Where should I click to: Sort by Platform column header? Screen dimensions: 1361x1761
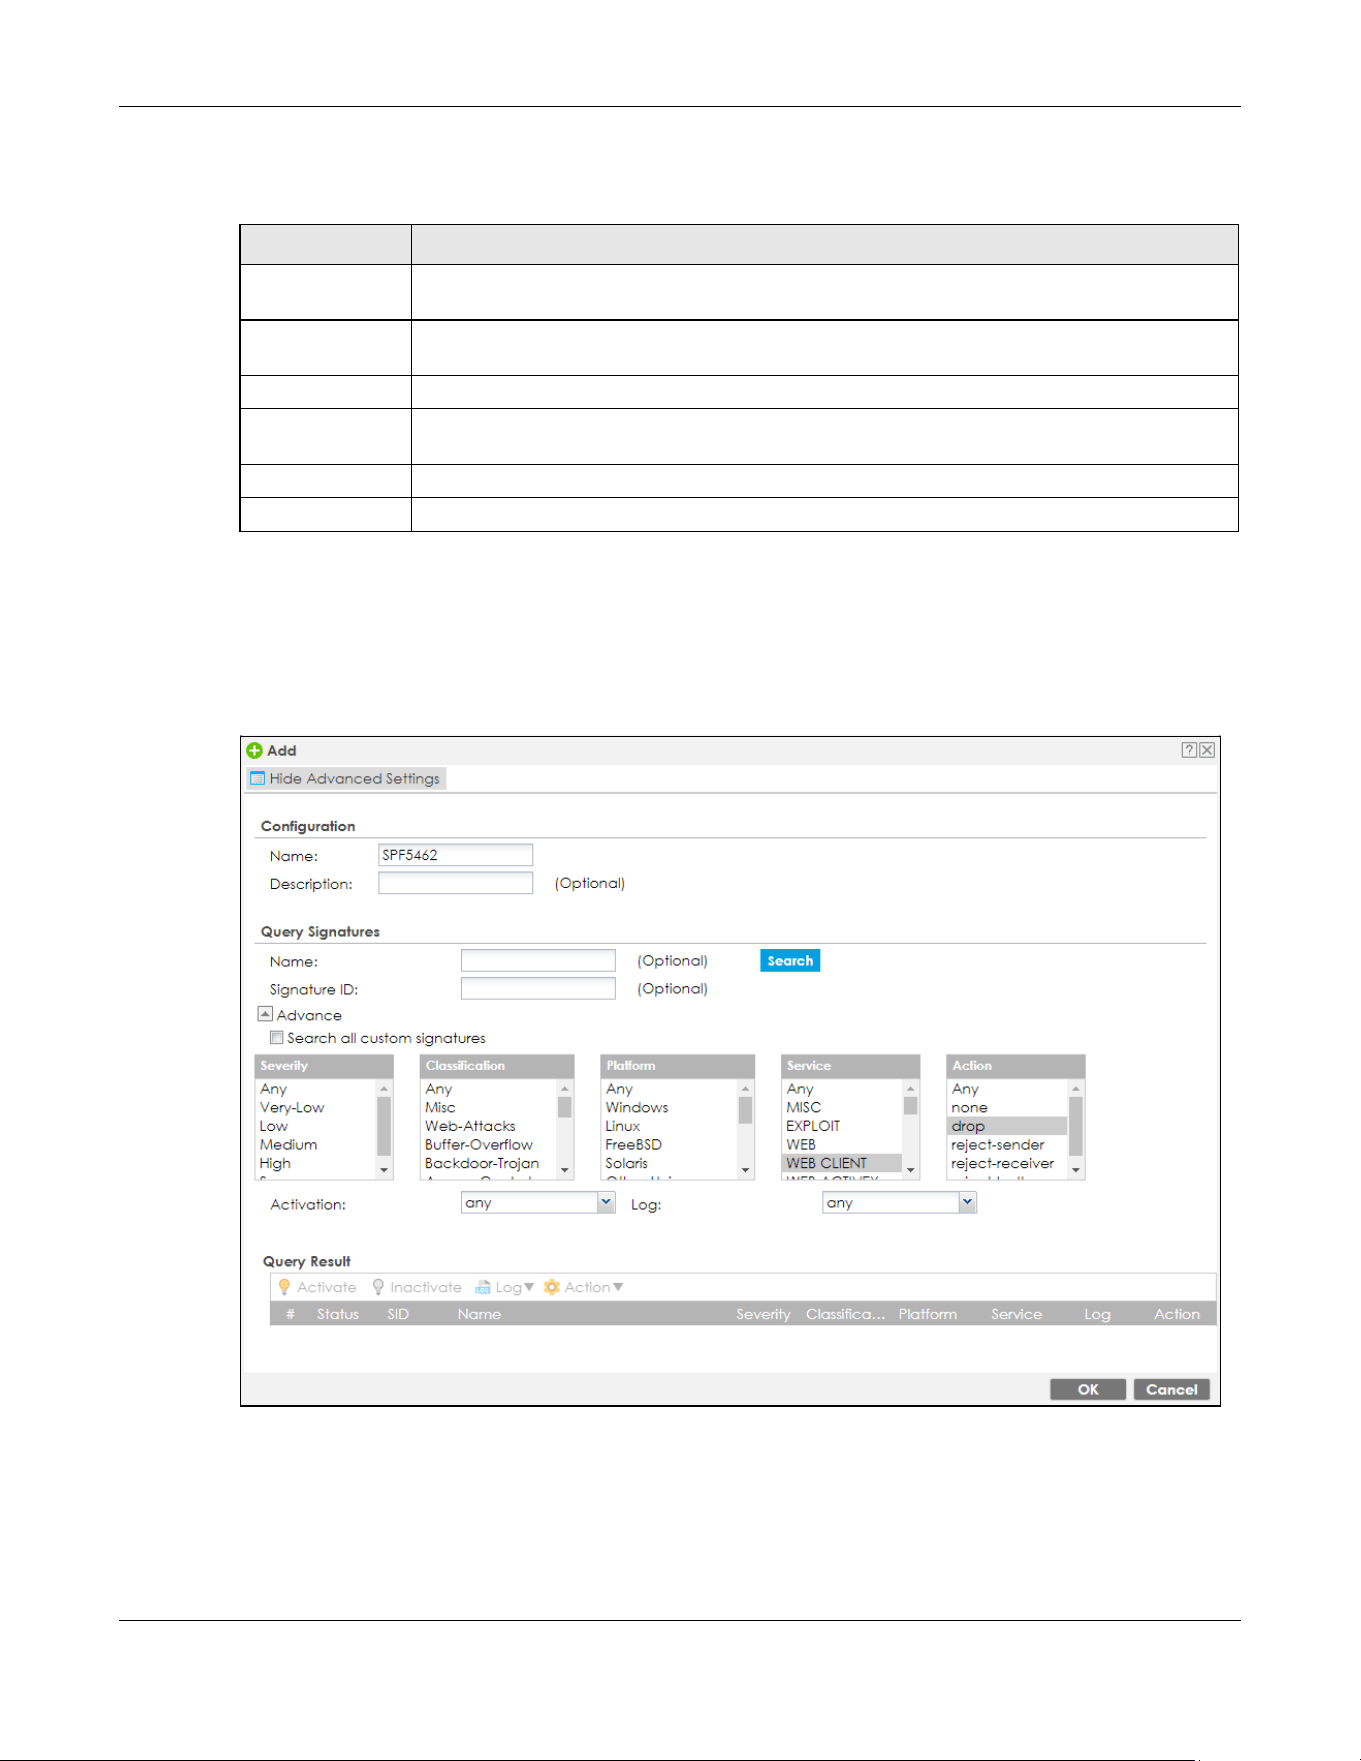(927, 1314)
